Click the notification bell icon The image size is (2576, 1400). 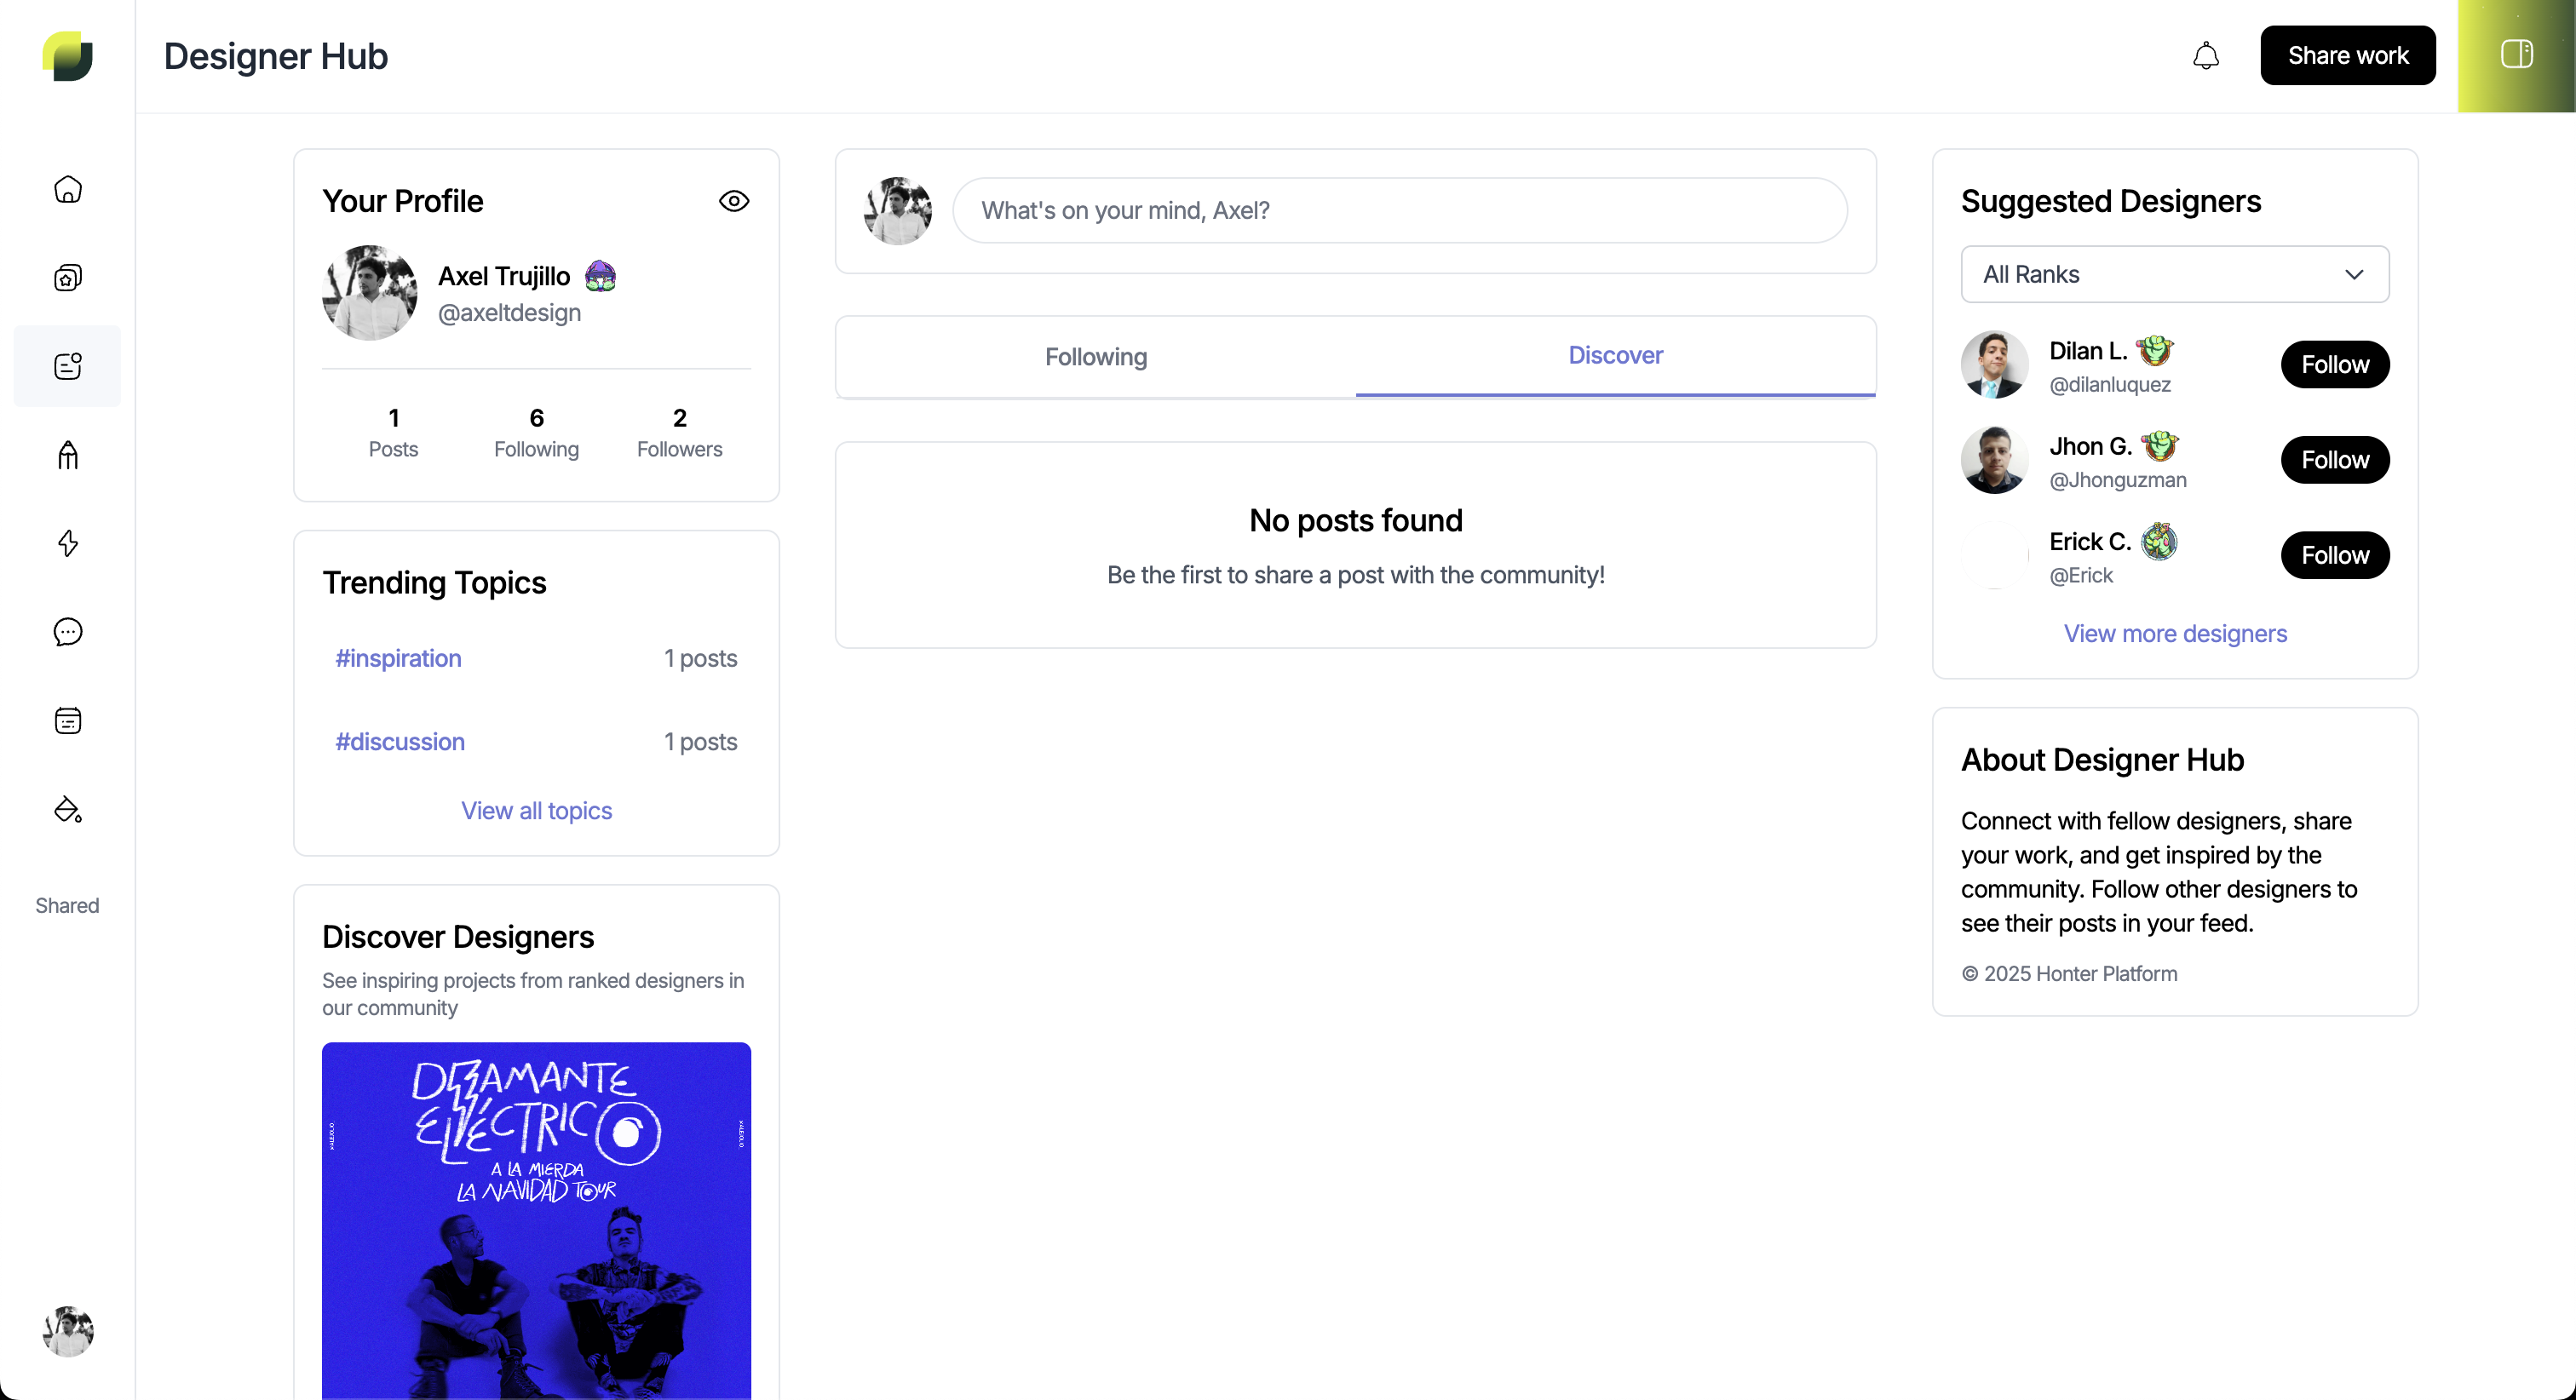2205,56
